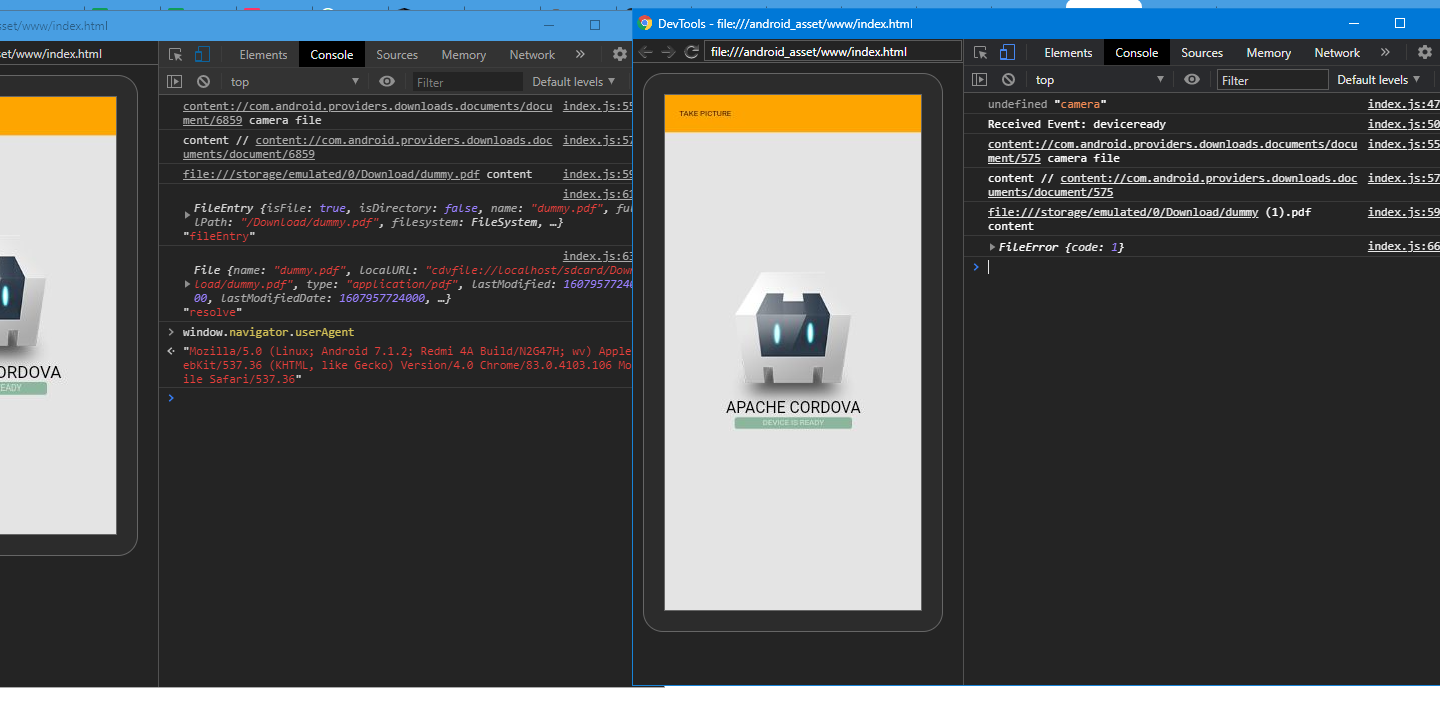Select Console tab in left DevTools window
Screen dimensions: 1440x703
(331, 55)
